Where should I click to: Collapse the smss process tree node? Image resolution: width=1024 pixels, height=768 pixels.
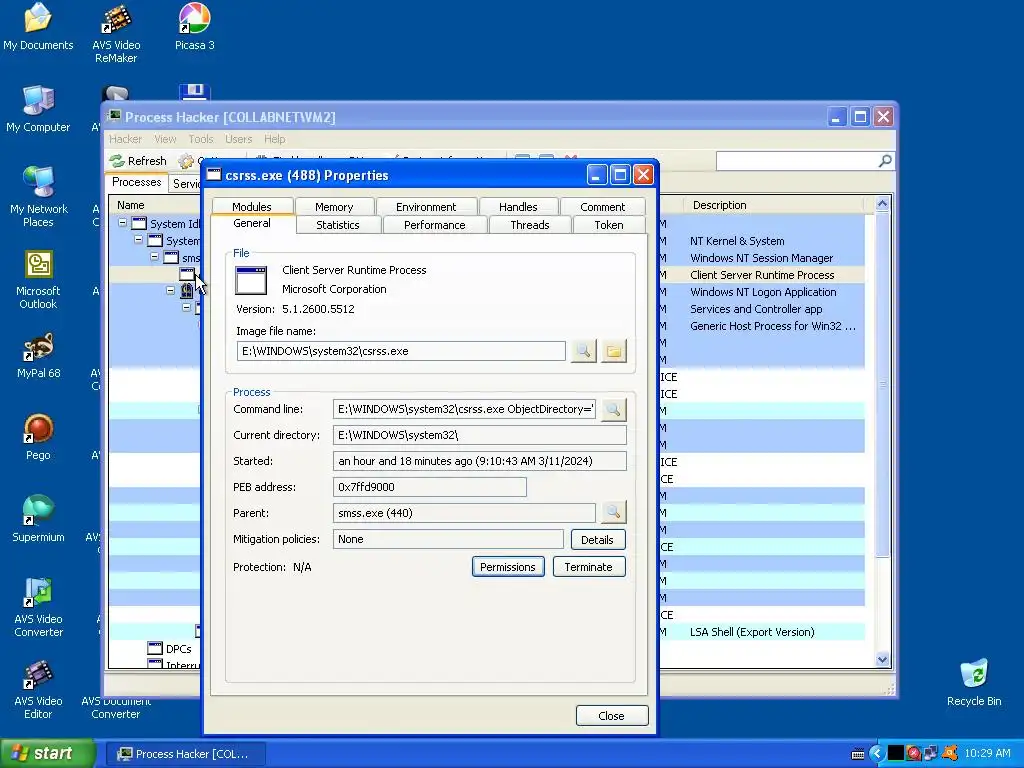pyautogui.click(x=155, y=257)
